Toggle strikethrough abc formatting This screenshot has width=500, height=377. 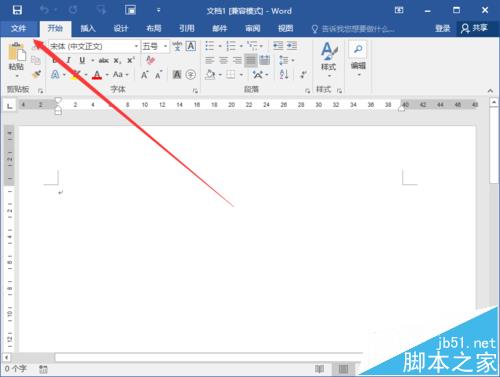104,60
